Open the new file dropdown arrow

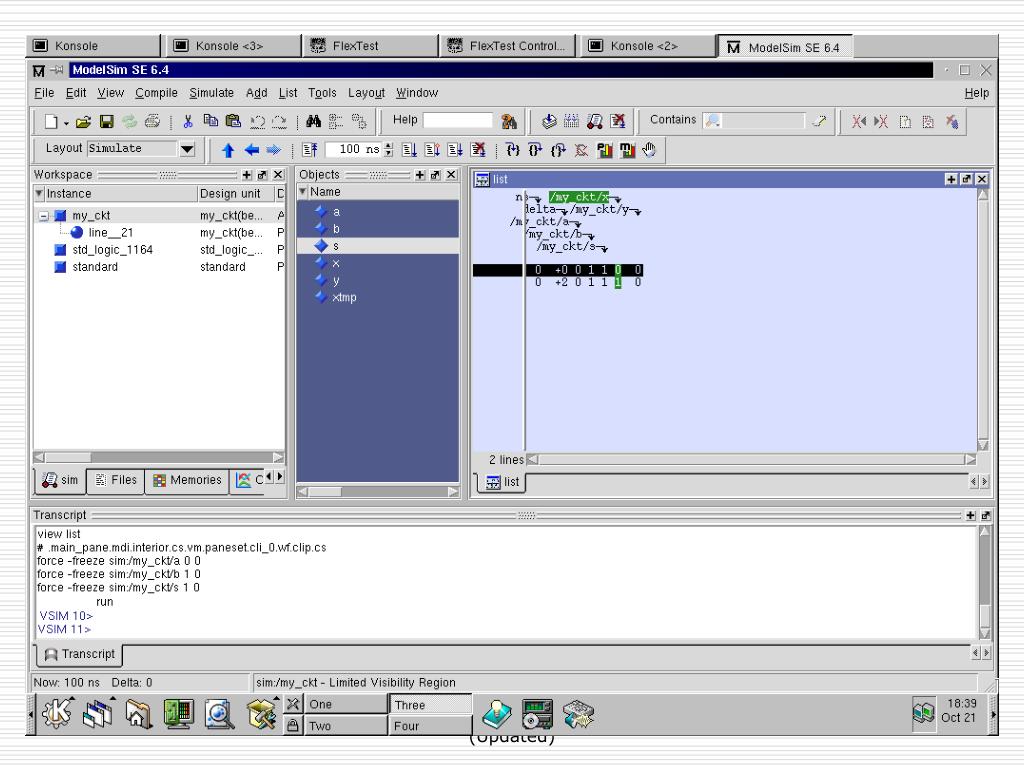coord(66,123)
